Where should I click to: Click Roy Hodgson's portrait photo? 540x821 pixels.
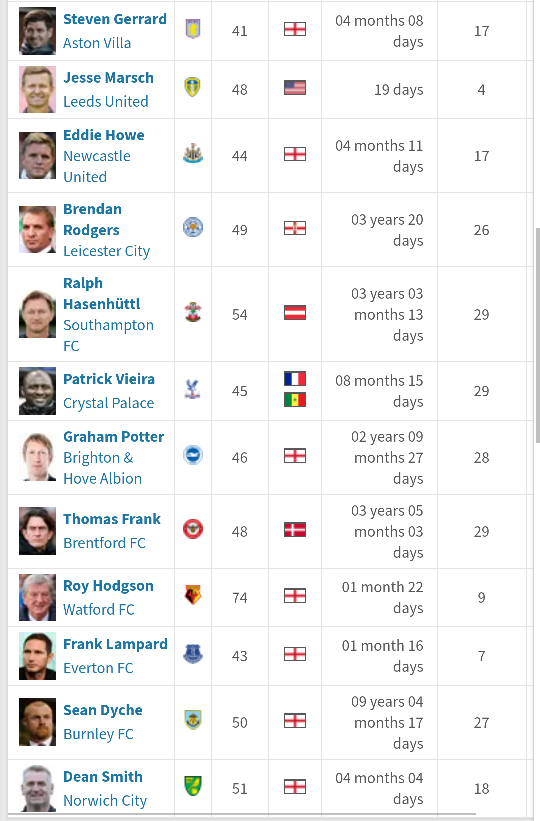37,597
